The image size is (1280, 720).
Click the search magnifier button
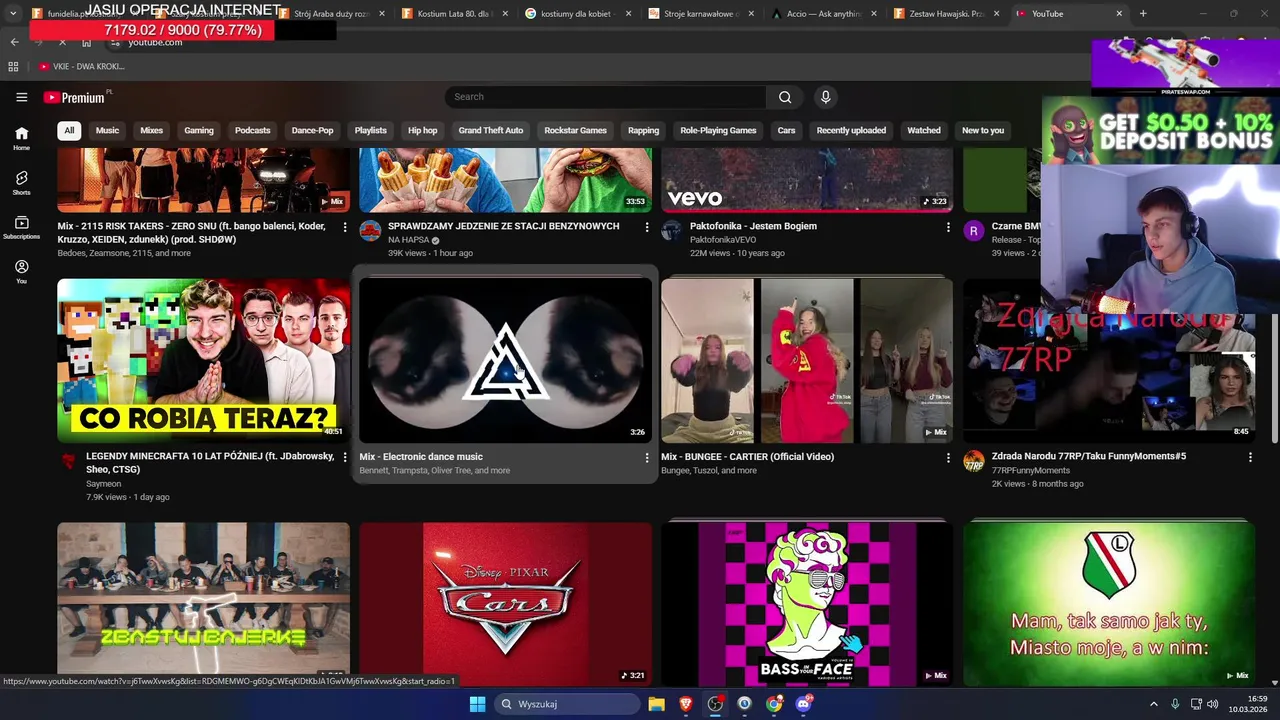(785, 97)
